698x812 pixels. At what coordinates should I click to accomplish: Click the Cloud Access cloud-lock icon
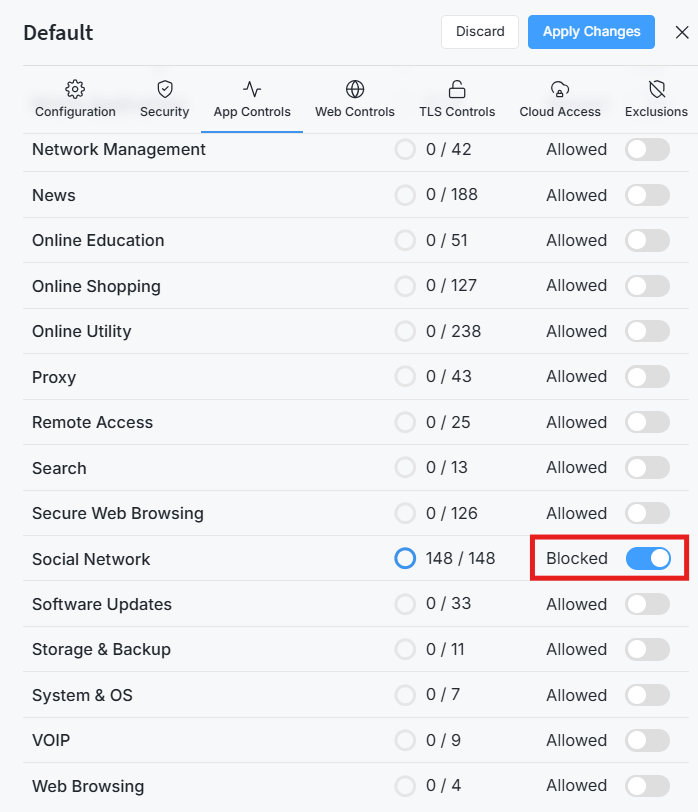[x=560, y=89]
